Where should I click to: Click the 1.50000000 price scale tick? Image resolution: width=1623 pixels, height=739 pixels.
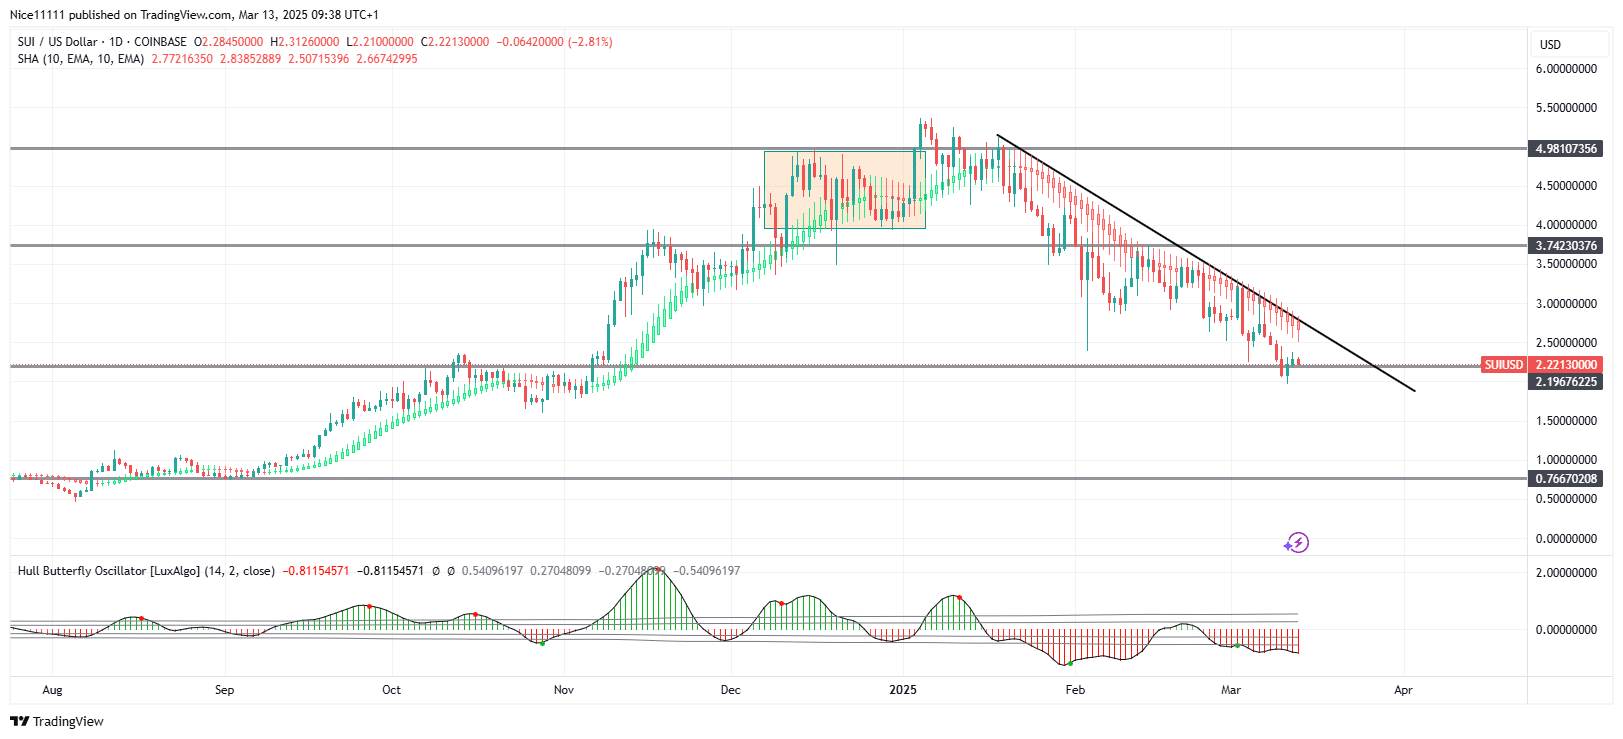coord(1566,421)
